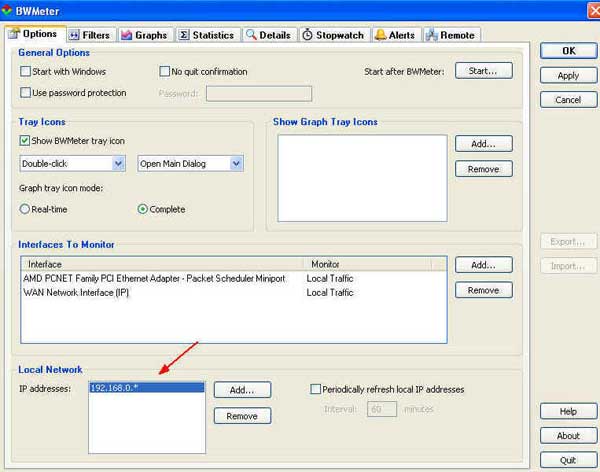The width and height of the screenshot is (600, 472).
Task: Click Add... in Show Graph Tray Icons
Action: click(x=484, y=144)
